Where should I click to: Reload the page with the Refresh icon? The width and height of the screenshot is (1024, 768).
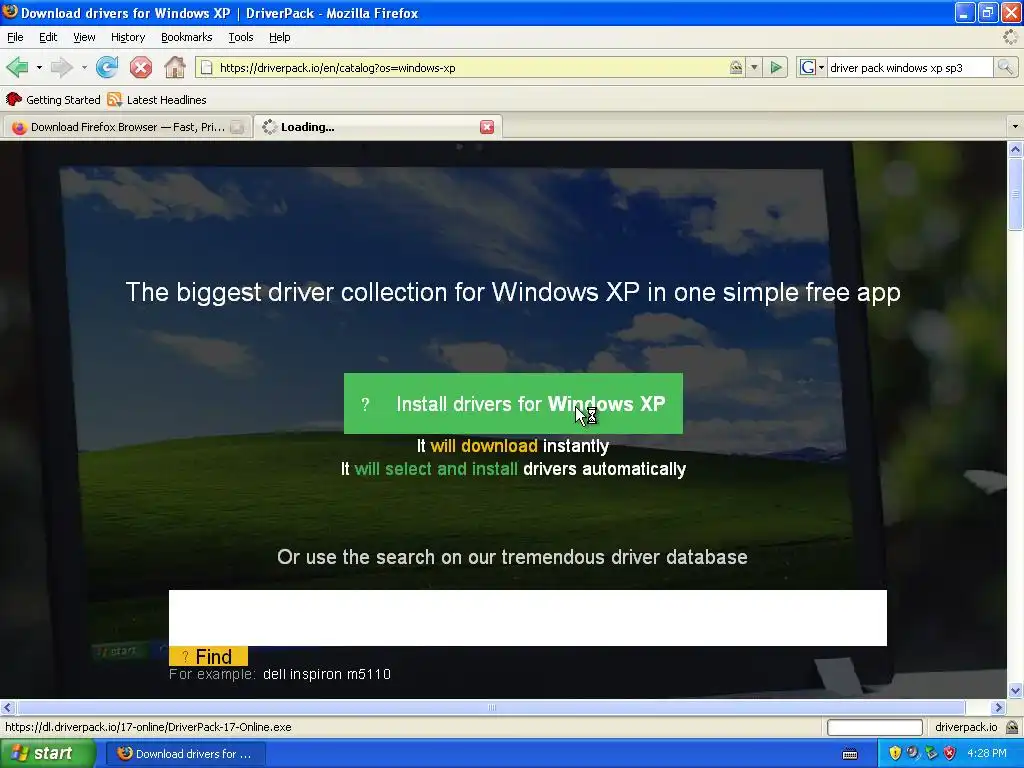pyautogui.click(x=107, y=67)
